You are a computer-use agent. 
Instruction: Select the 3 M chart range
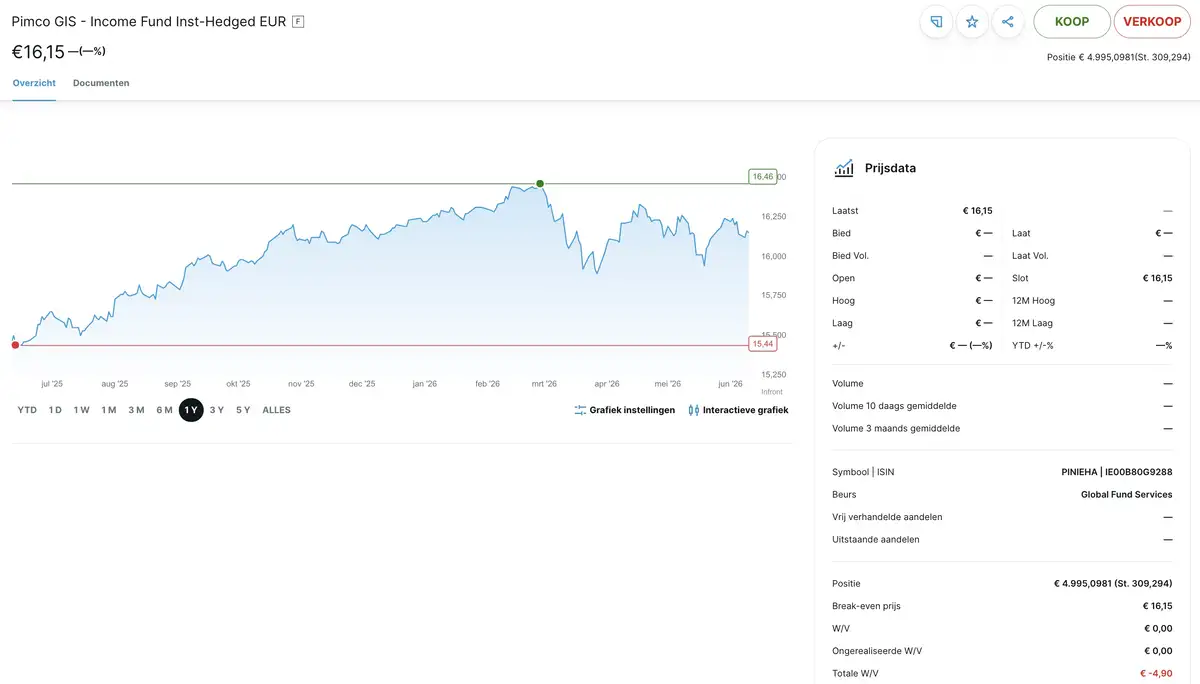point(136,410)
